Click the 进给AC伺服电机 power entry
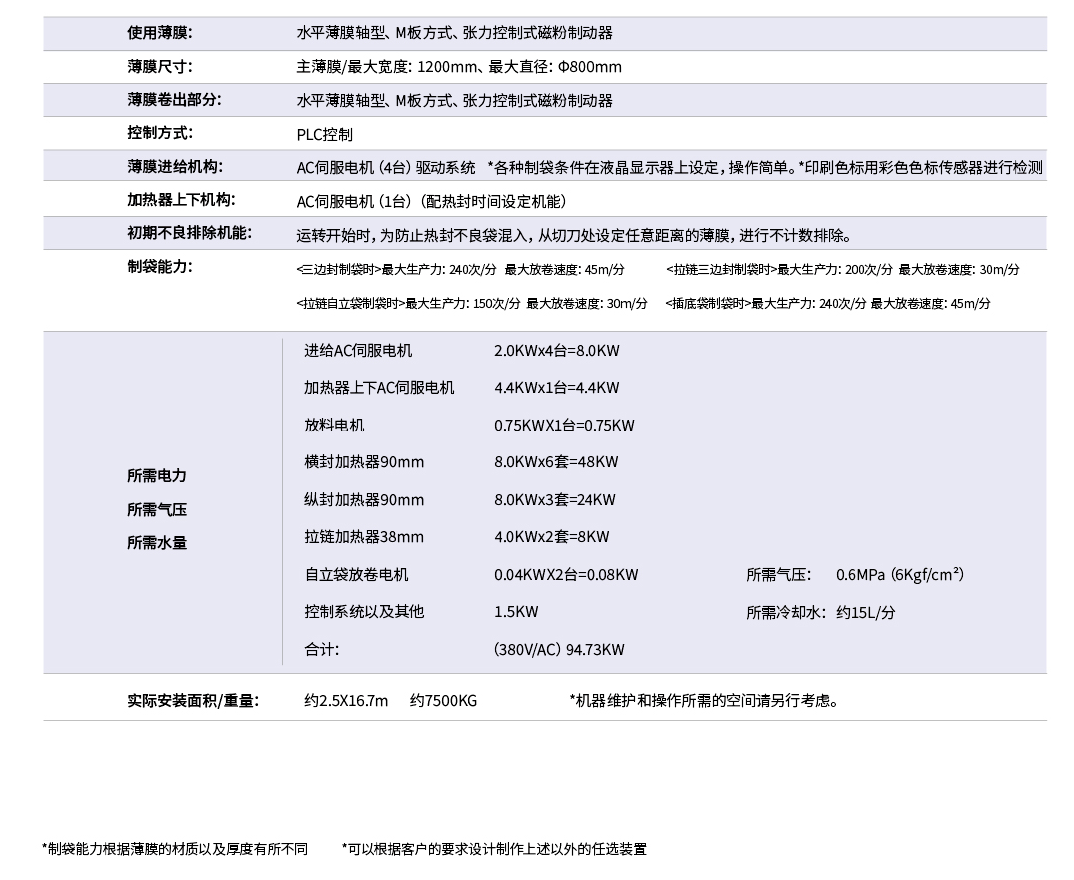1074x880 pixels. click(x=358, y=350)
